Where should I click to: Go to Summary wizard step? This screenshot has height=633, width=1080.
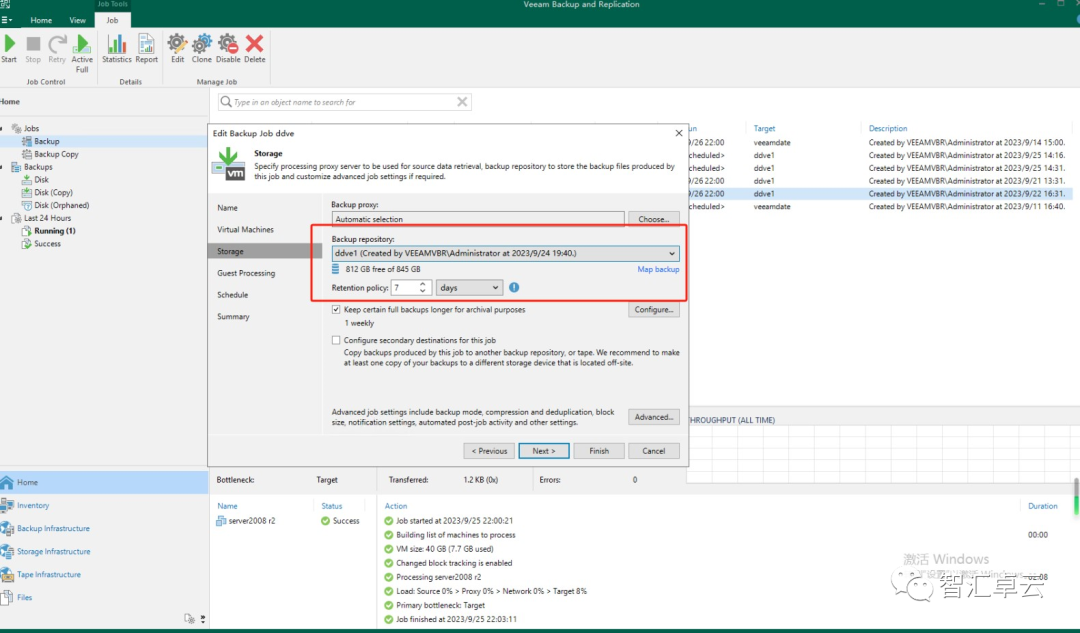(233, 316)
